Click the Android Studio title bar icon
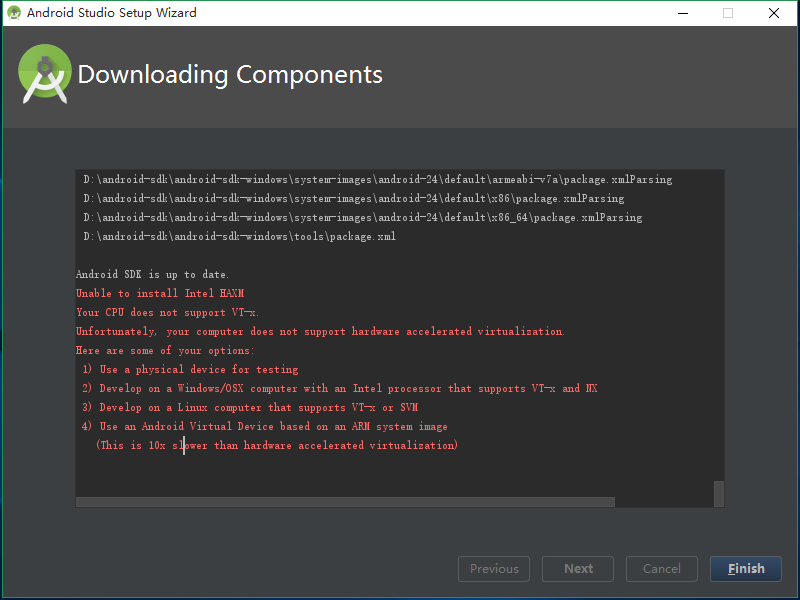This screenshot has width=800, height=600. coord(14,13)
